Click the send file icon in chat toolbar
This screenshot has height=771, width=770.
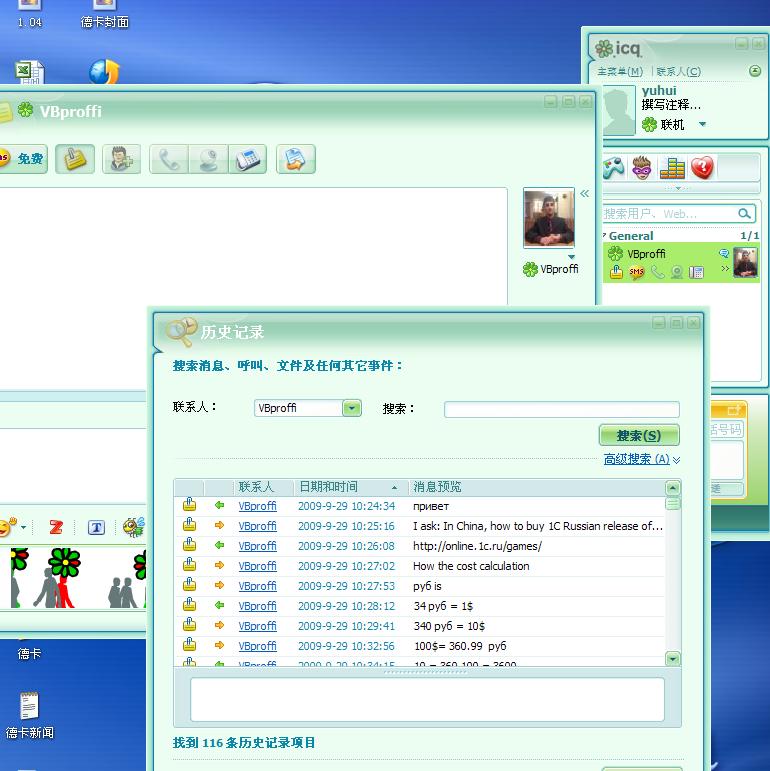(295, 159)
